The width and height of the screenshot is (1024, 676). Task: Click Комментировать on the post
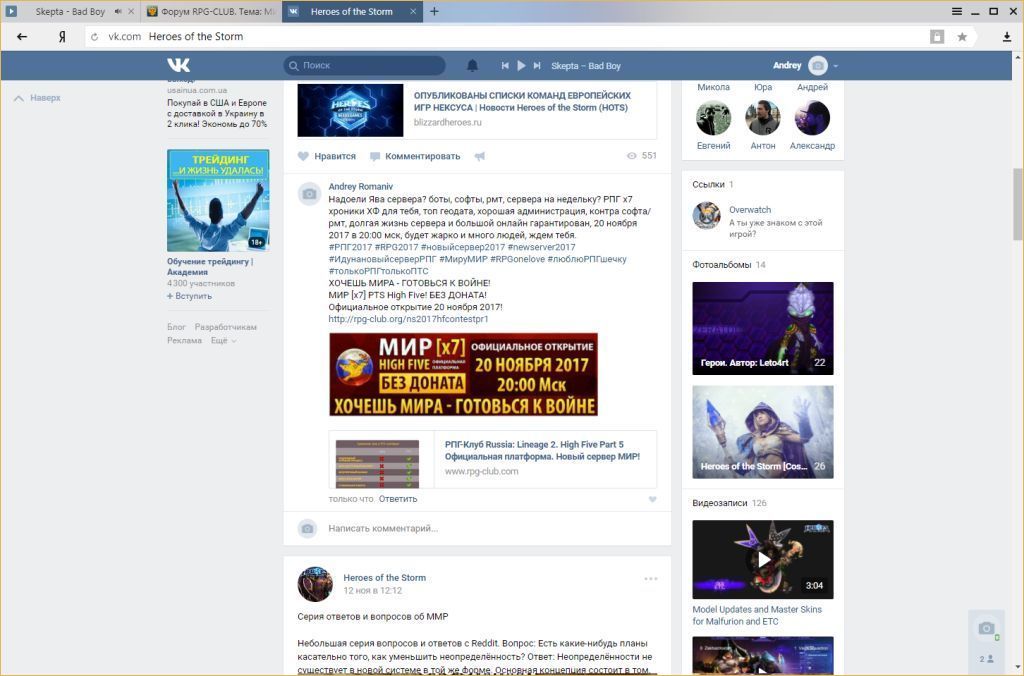click(x=415, y=156)
